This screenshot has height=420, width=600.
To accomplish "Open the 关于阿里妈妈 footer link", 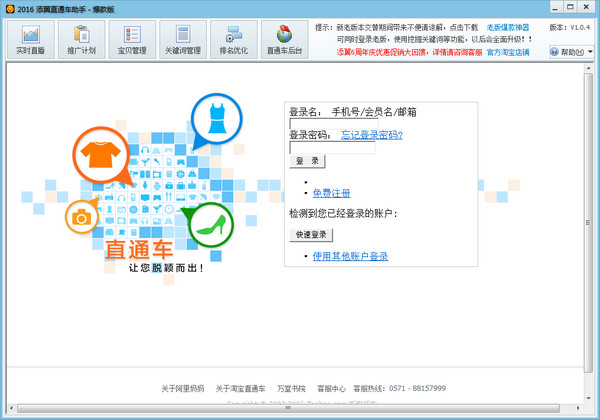I will click(x=183, y=388).
